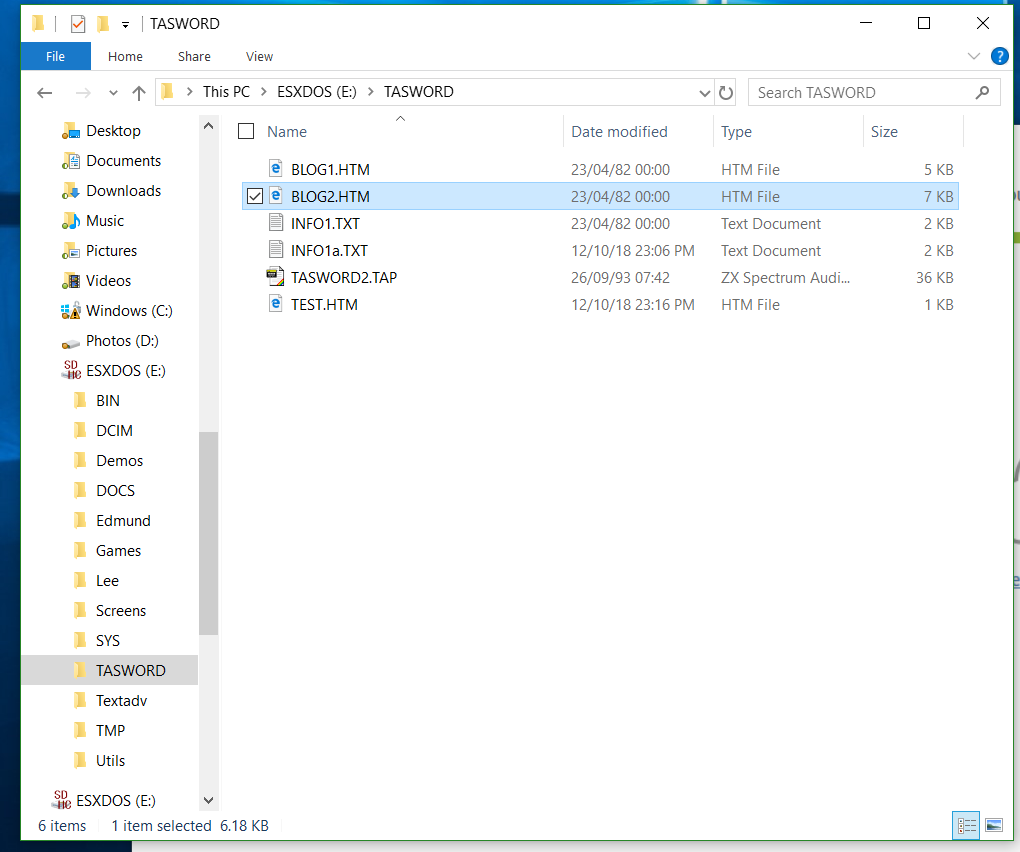The width and height of the screenshot is (1020, 852).
Task: Go back with the Back arrow
Action: coord(44,93)
